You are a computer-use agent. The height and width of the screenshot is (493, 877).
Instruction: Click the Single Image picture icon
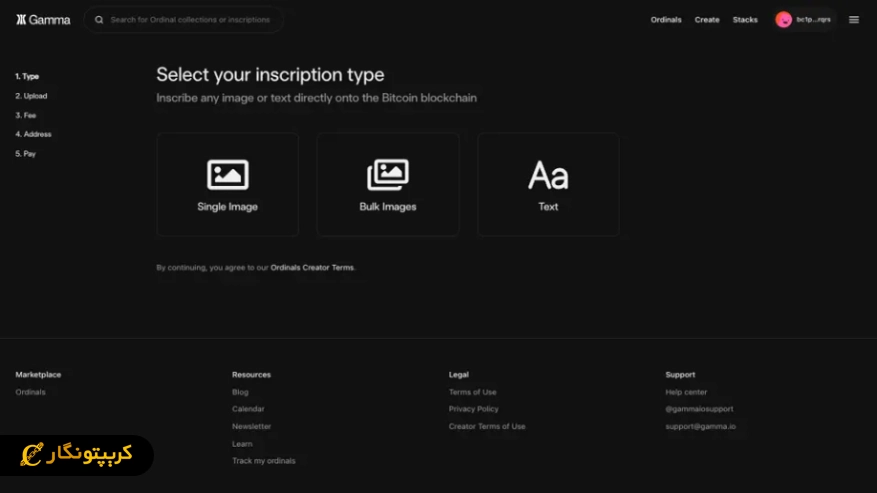coord(228,175)
